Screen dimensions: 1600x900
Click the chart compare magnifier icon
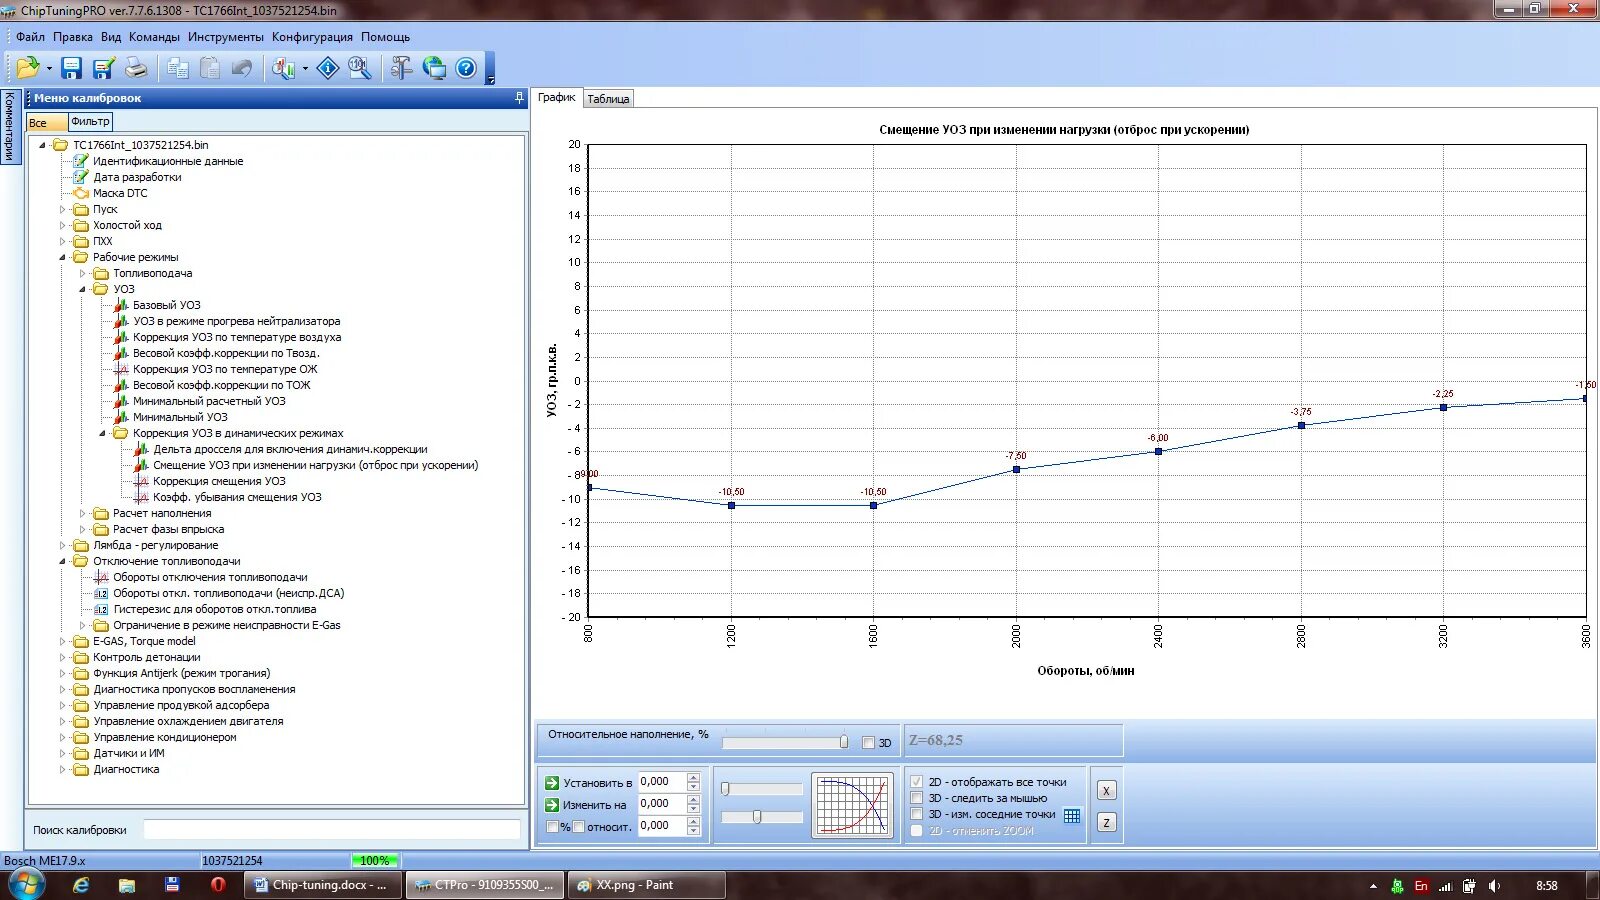283,68
